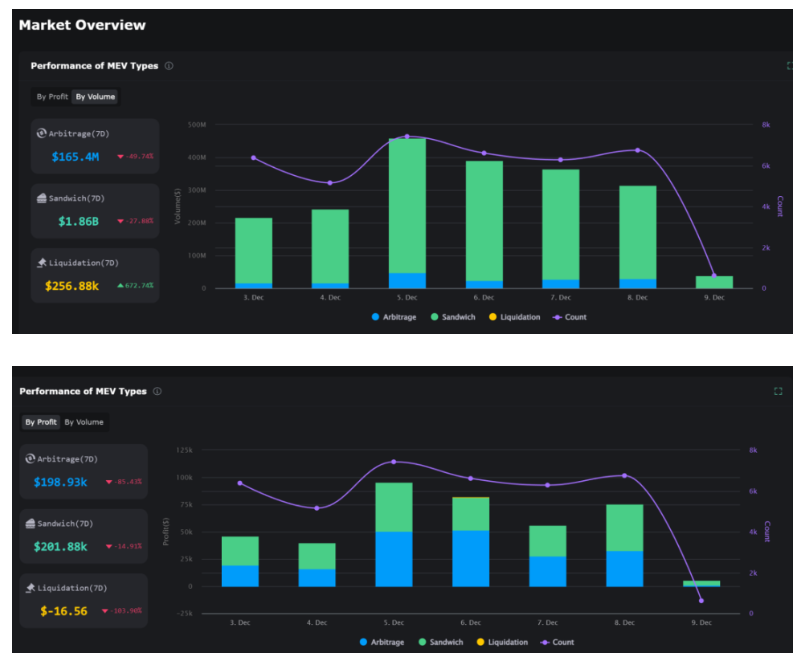Toggle Count line in upper chart legend

pos(569,317)
